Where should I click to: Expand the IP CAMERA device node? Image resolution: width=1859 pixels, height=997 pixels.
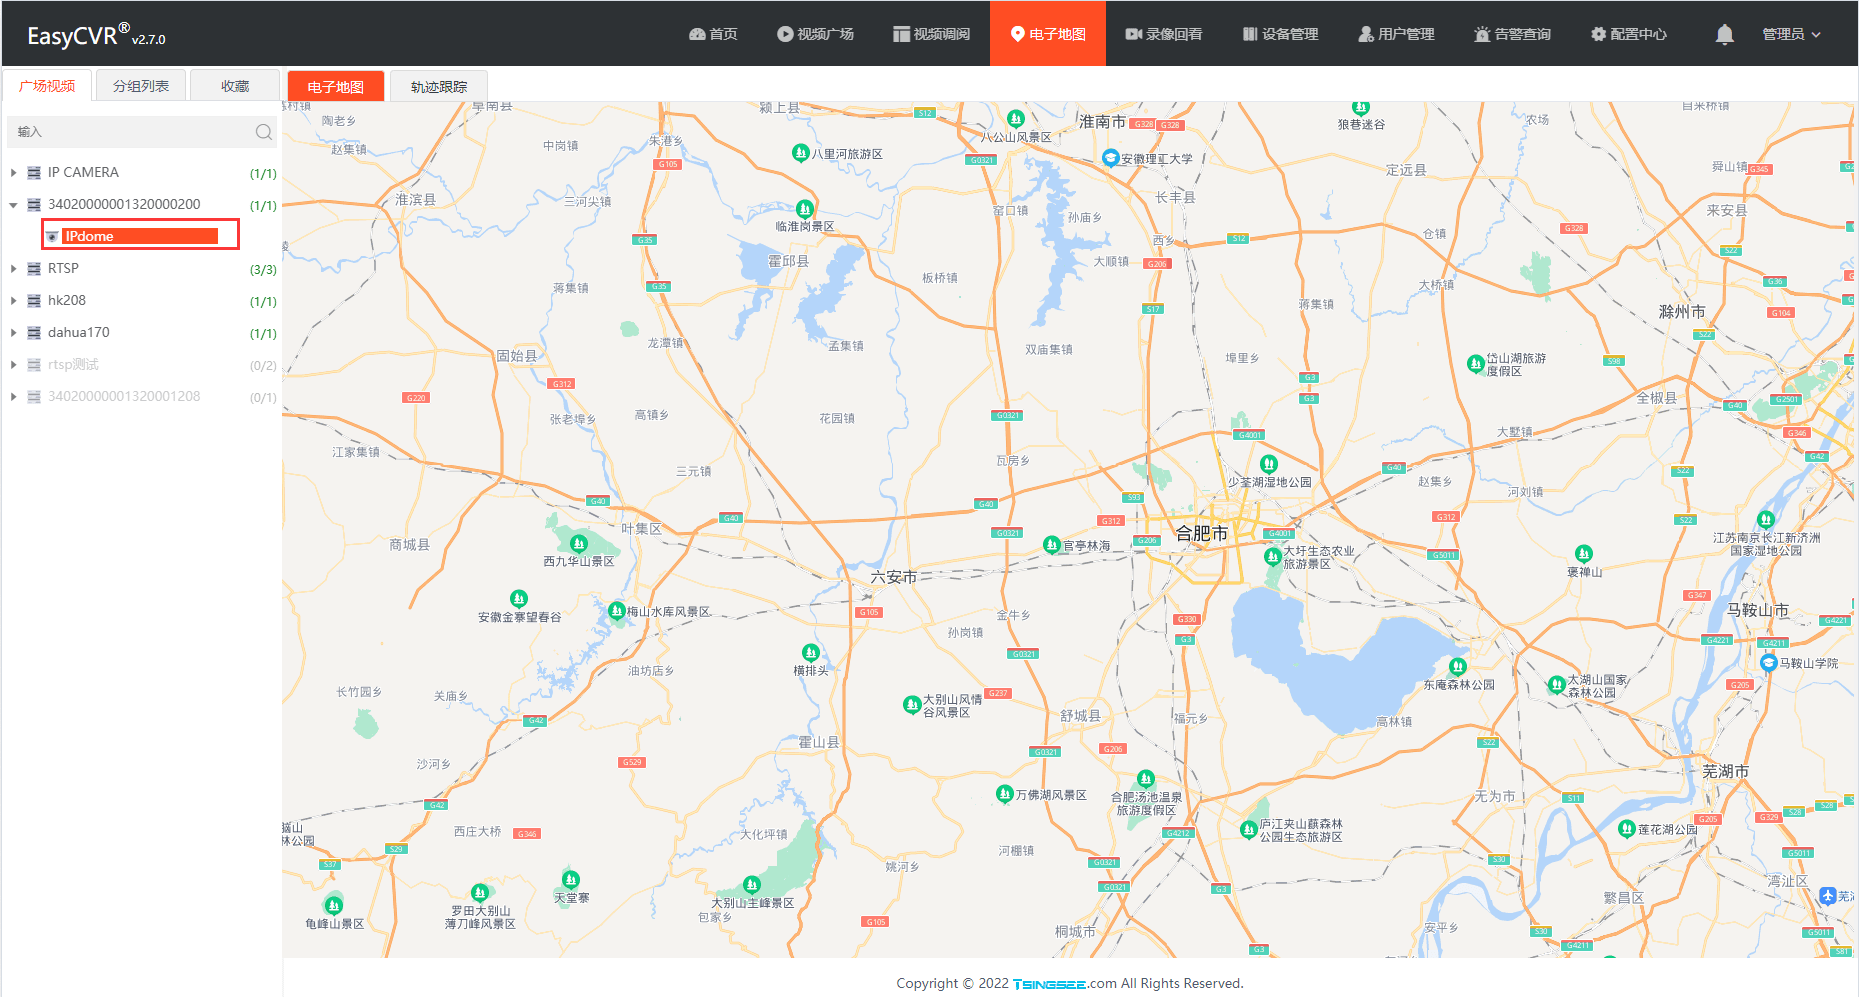(x=14, y=173)
